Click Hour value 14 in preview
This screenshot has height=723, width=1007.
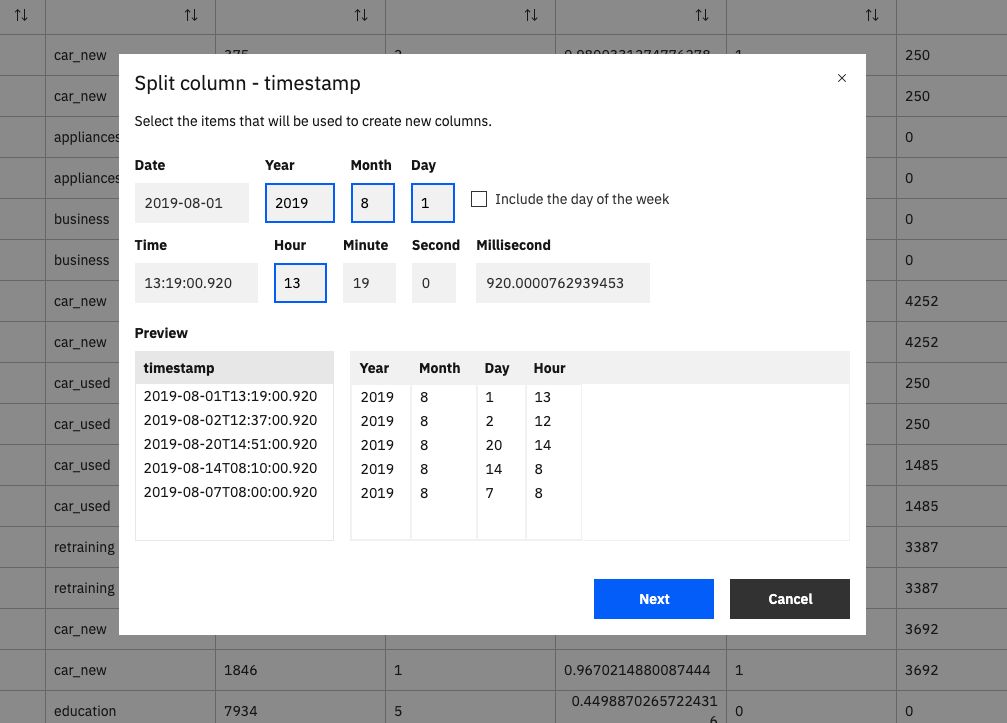pos(542,445)
